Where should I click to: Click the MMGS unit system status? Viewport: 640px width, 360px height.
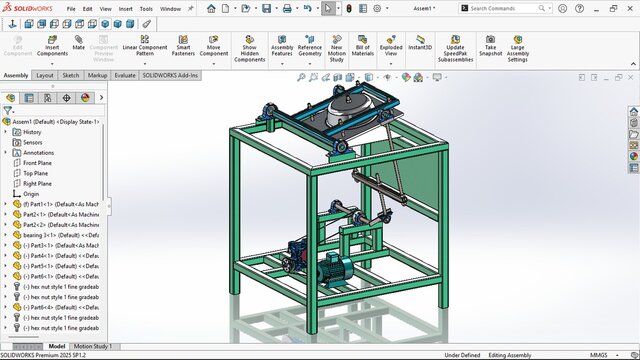599,355
